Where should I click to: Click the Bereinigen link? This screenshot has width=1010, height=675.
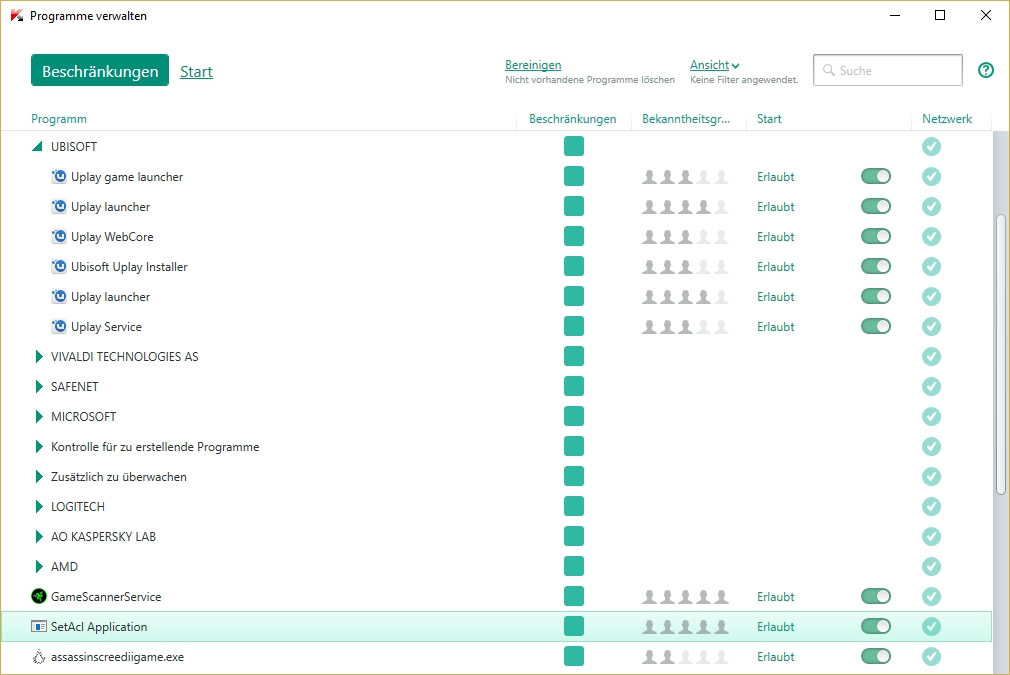[x=533, y=65]
